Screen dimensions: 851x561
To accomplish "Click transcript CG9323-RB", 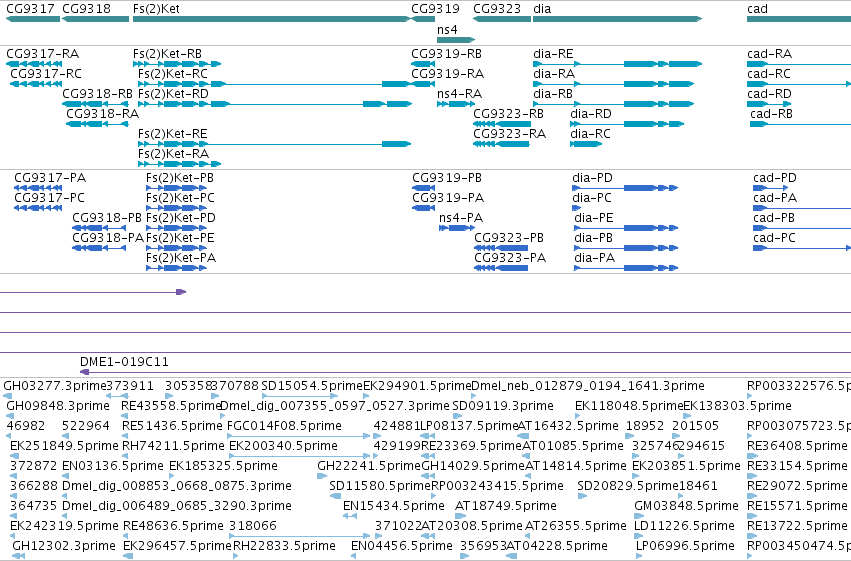I will coord(509,114).
